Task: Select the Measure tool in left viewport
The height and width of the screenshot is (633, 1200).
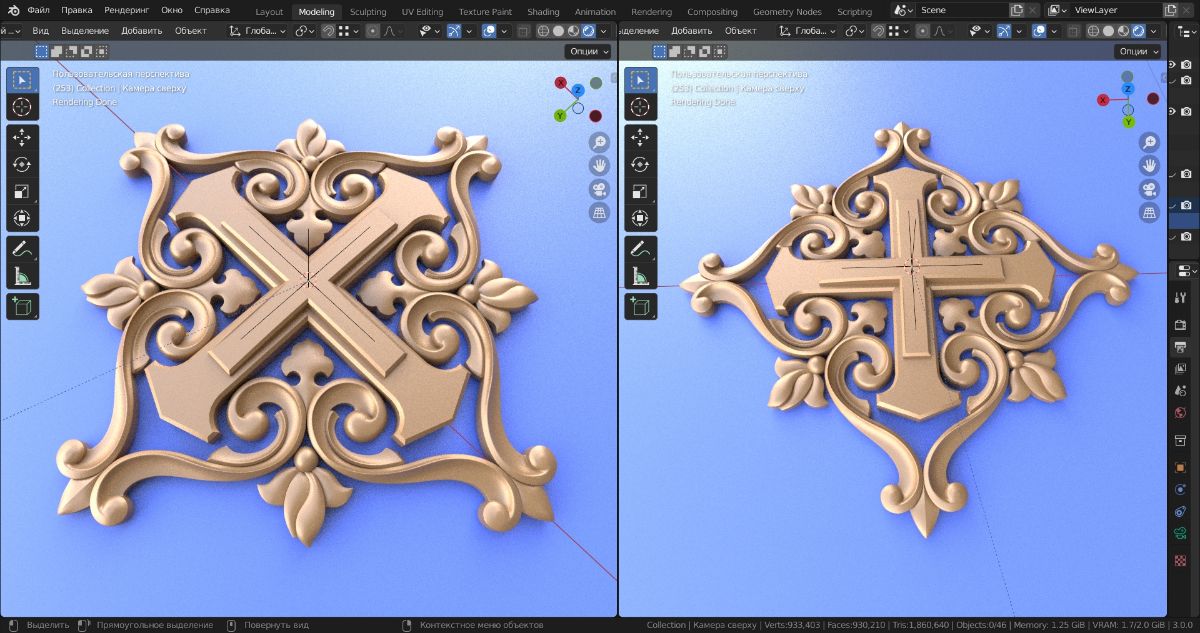Action: [x=22, y=276]
